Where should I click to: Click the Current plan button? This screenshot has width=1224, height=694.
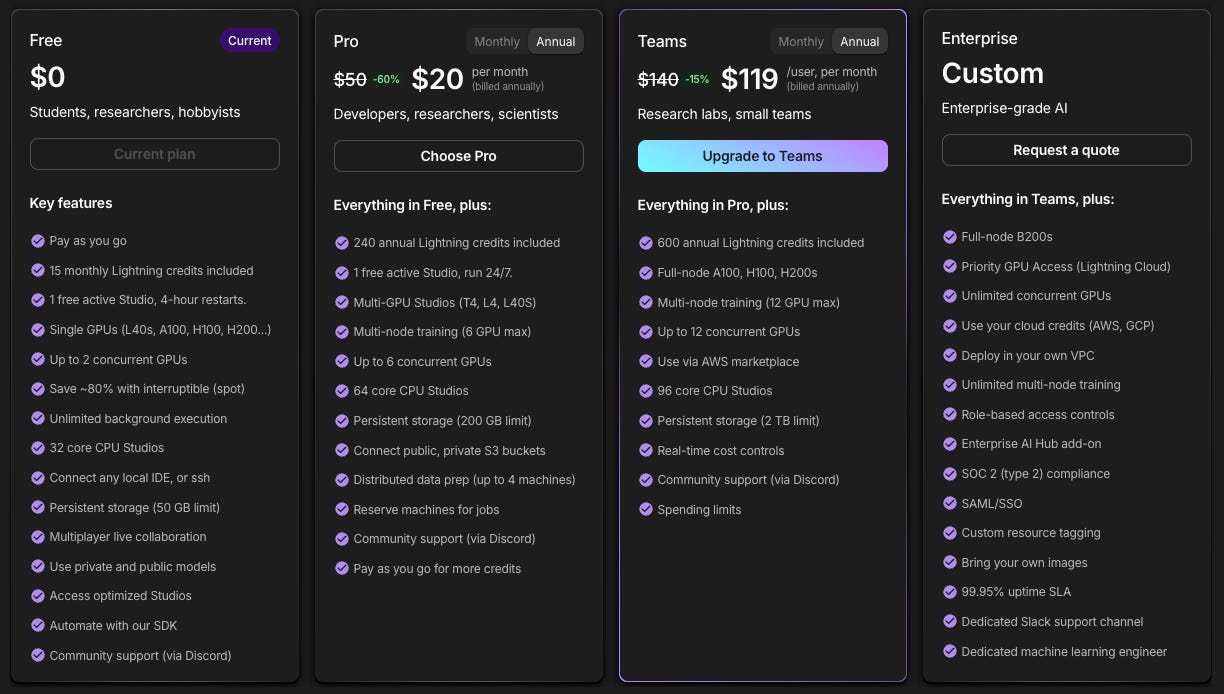tap(154, 154)
